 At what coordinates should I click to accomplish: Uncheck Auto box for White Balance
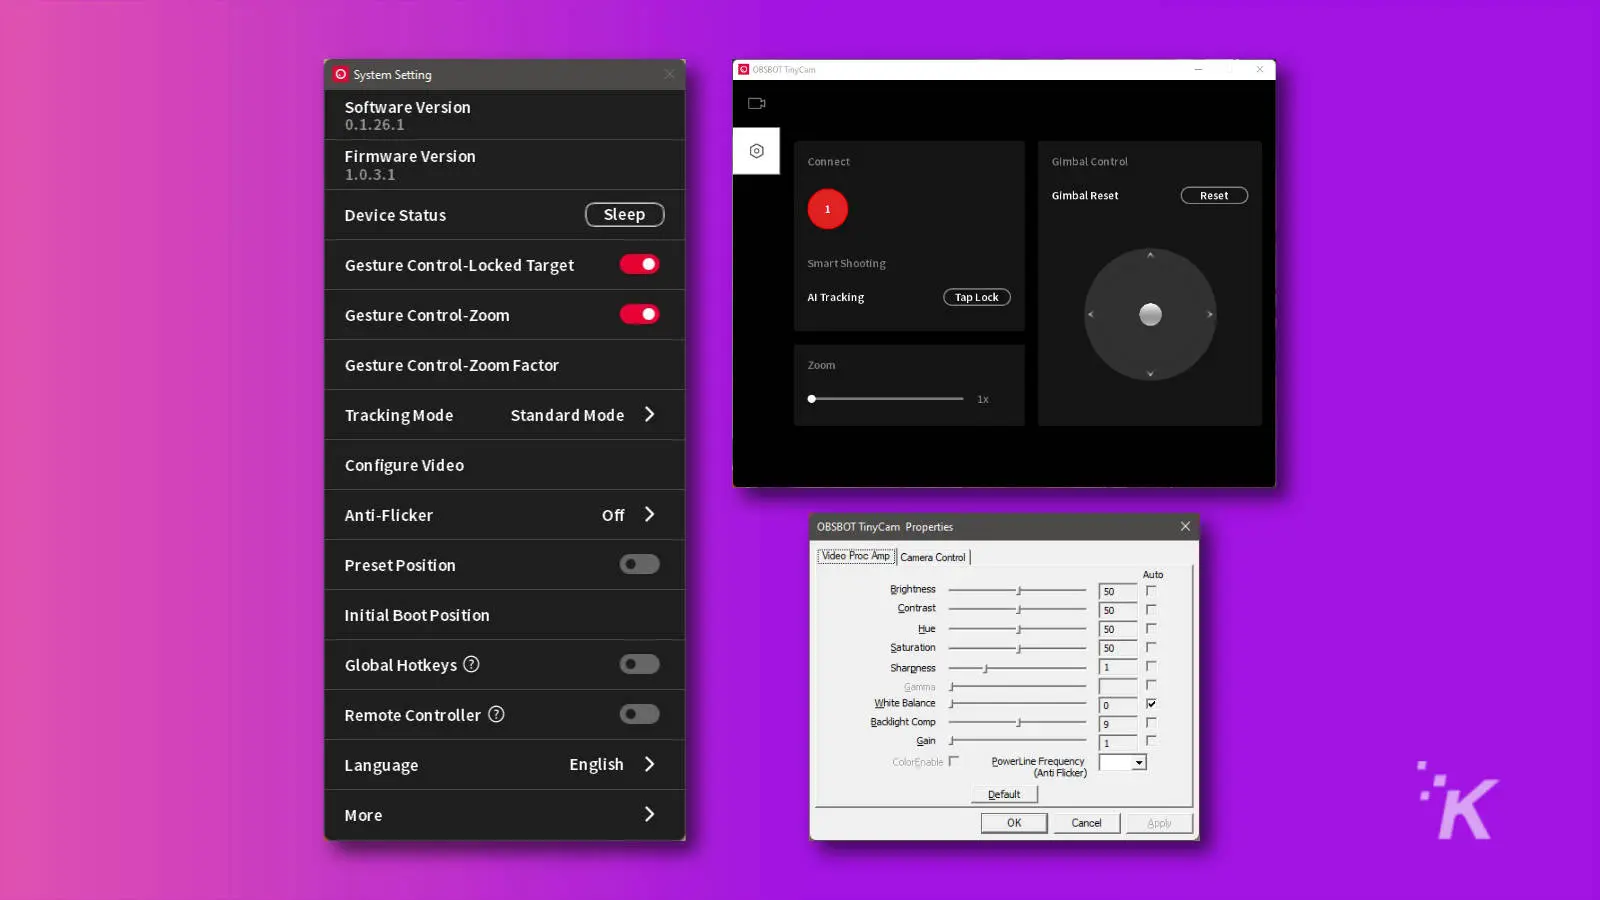1151,703
